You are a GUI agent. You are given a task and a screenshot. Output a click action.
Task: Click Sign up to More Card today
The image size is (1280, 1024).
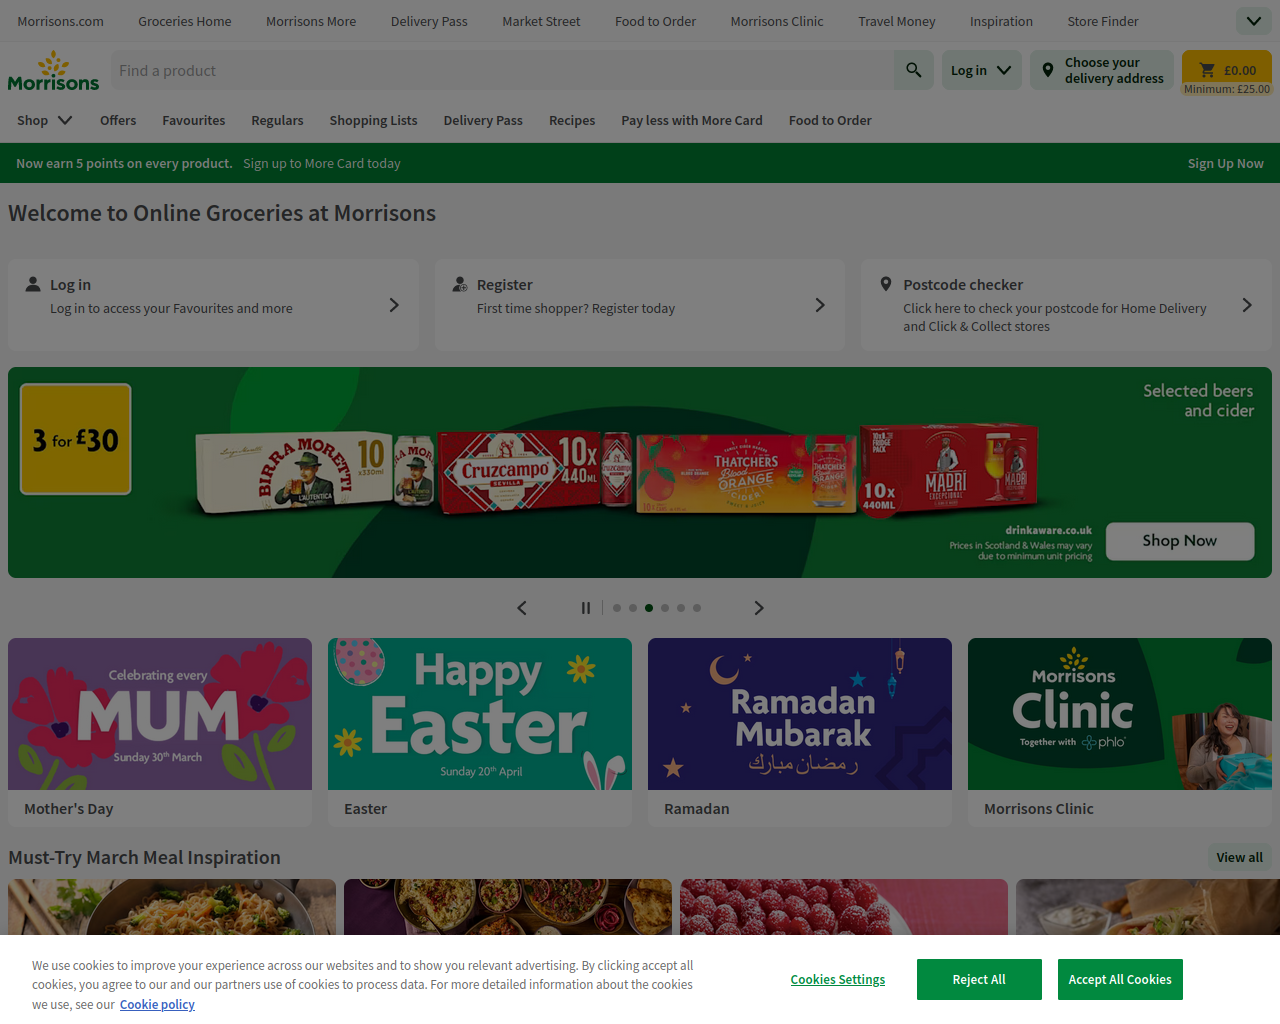click(322, 163)
